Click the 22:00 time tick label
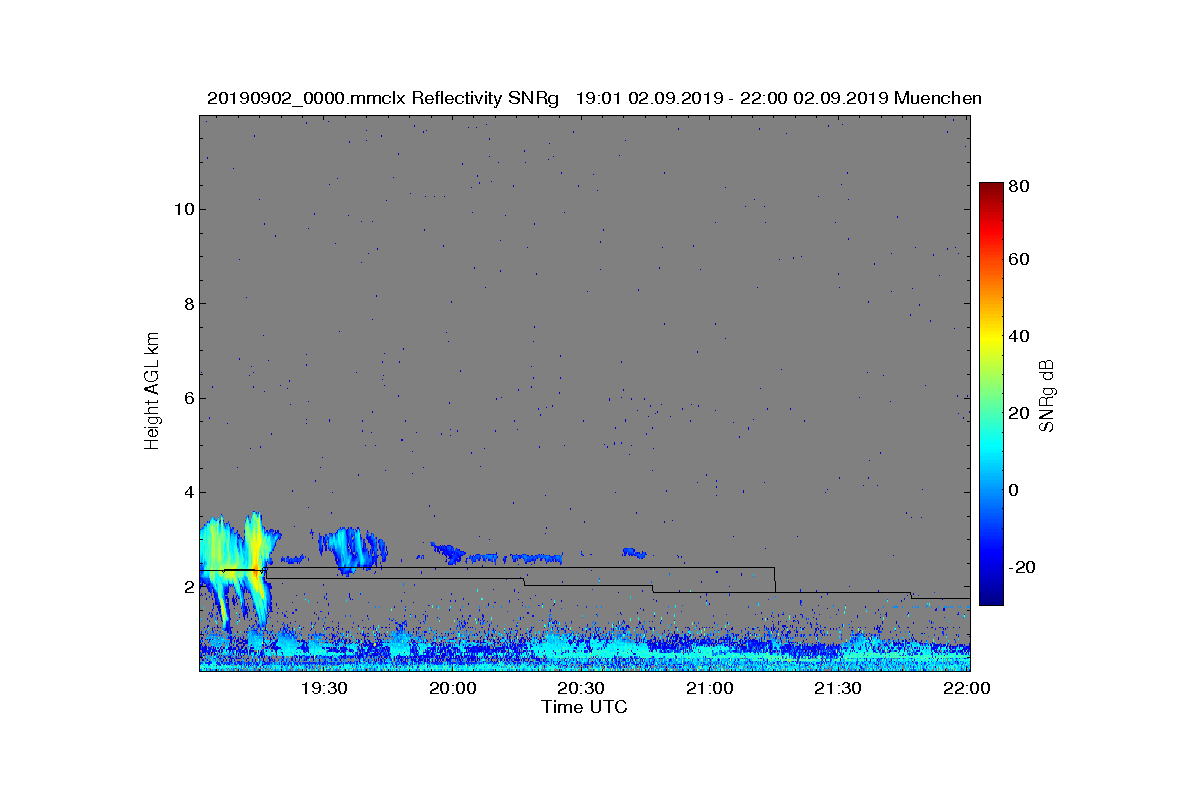The width and height of the screenshot is (1200, 800). point(967,688)
